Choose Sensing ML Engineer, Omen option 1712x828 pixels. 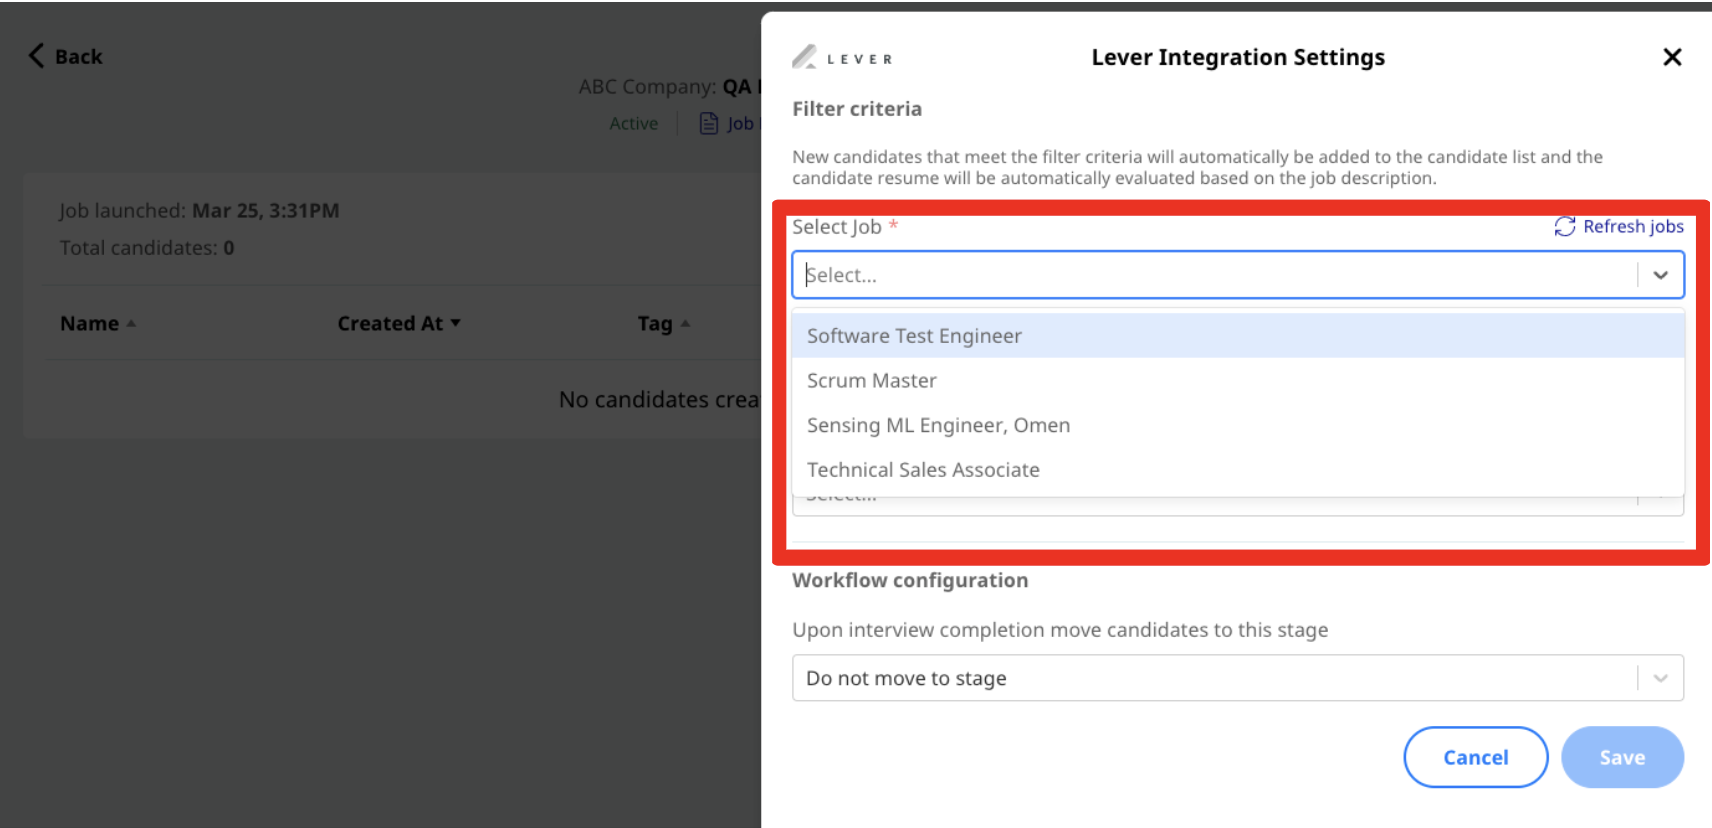tap(1238, 425)
